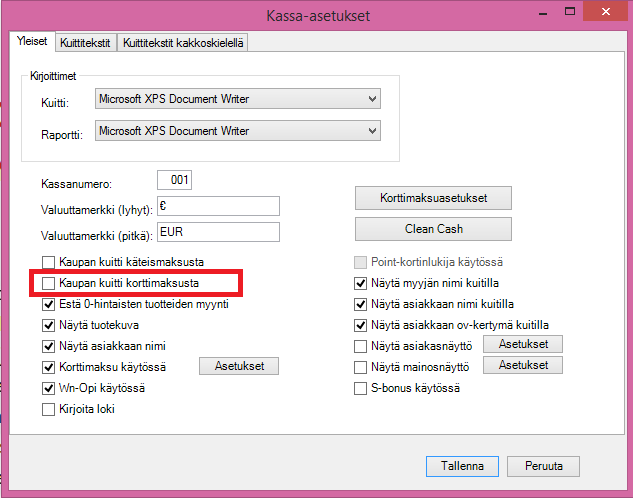The image size is (633, 498).
Task: Click the Valuuttamerkki (lyhyt) field
Action: point(217,205)
